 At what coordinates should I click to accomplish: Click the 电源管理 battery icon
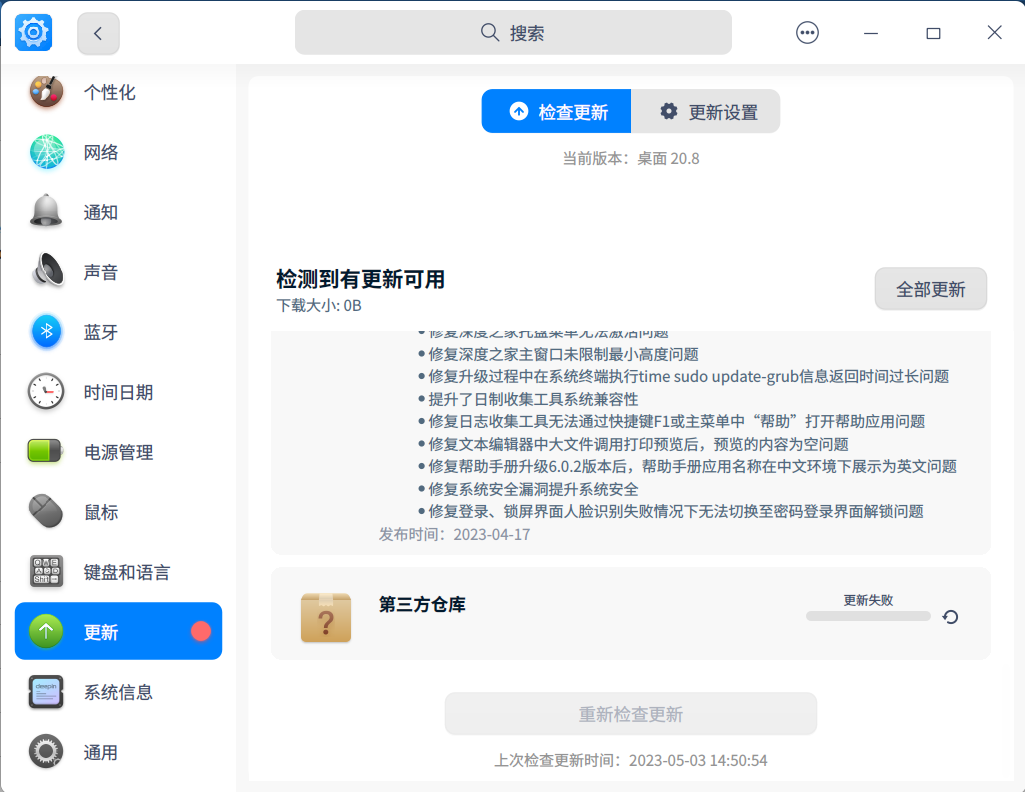[x=44, y=451]
